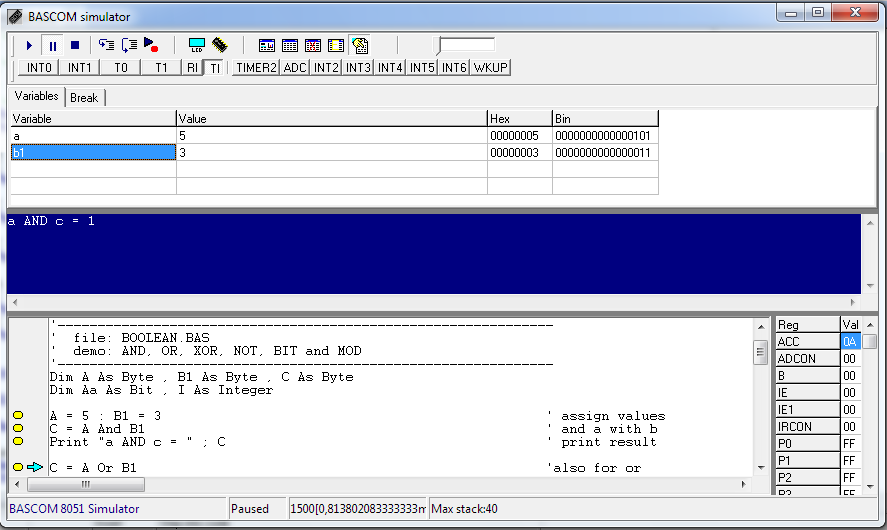The width and height of the screenshot is (887, 530).
Task: Select variable 'b1' row in watch list
Action: [x=93, y=152]
